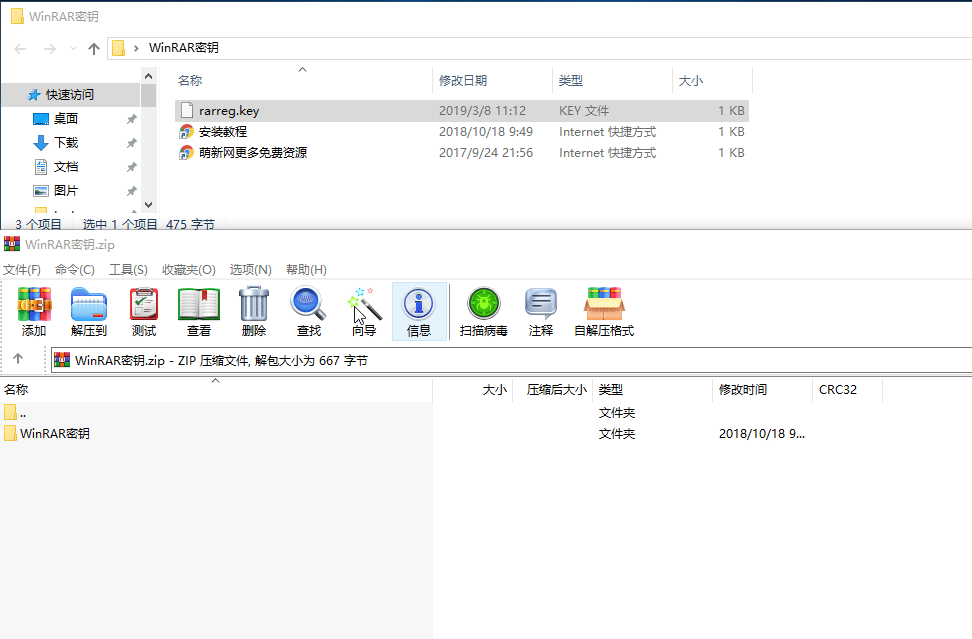The image size is (972, 639).
Task: Open the File (文件) menu
Action: coord(22,270)
